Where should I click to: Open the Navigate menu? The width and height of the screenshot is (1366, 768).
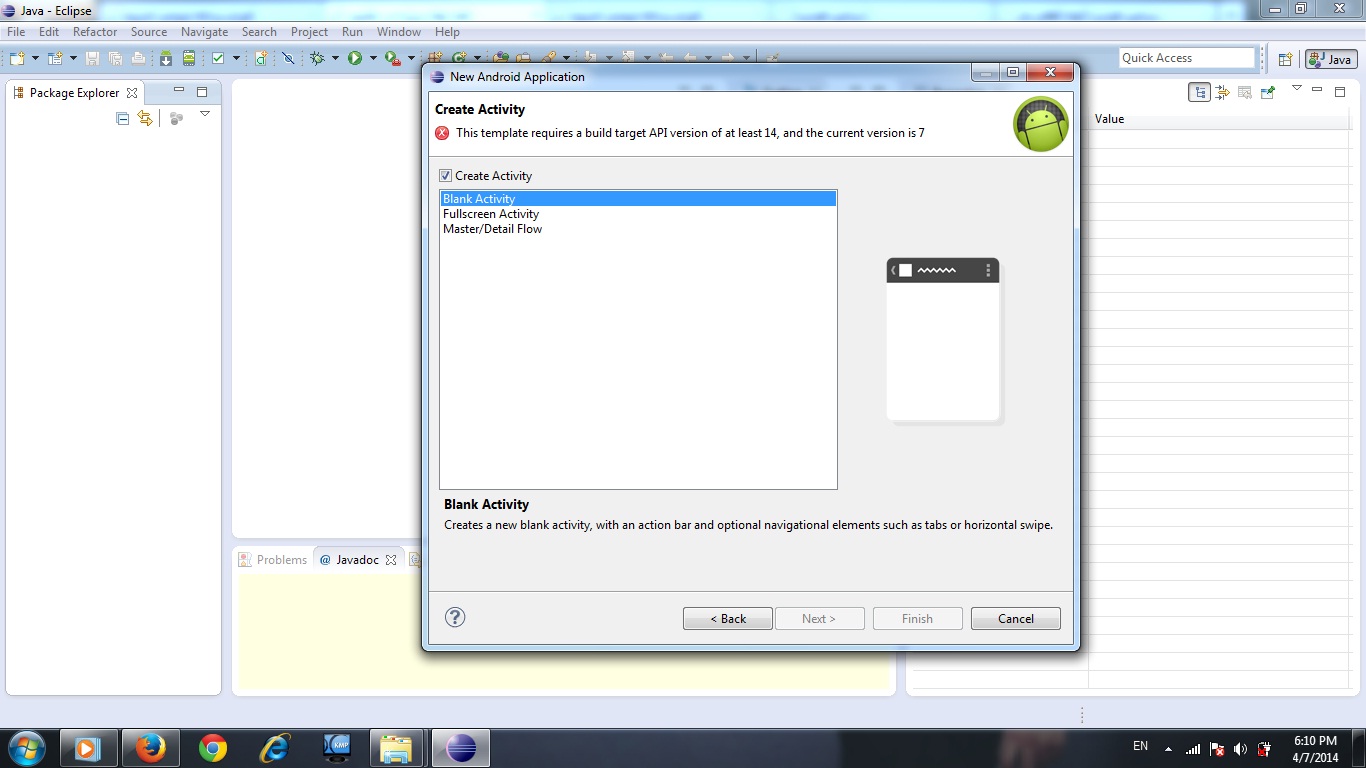[x=205, y=32]
